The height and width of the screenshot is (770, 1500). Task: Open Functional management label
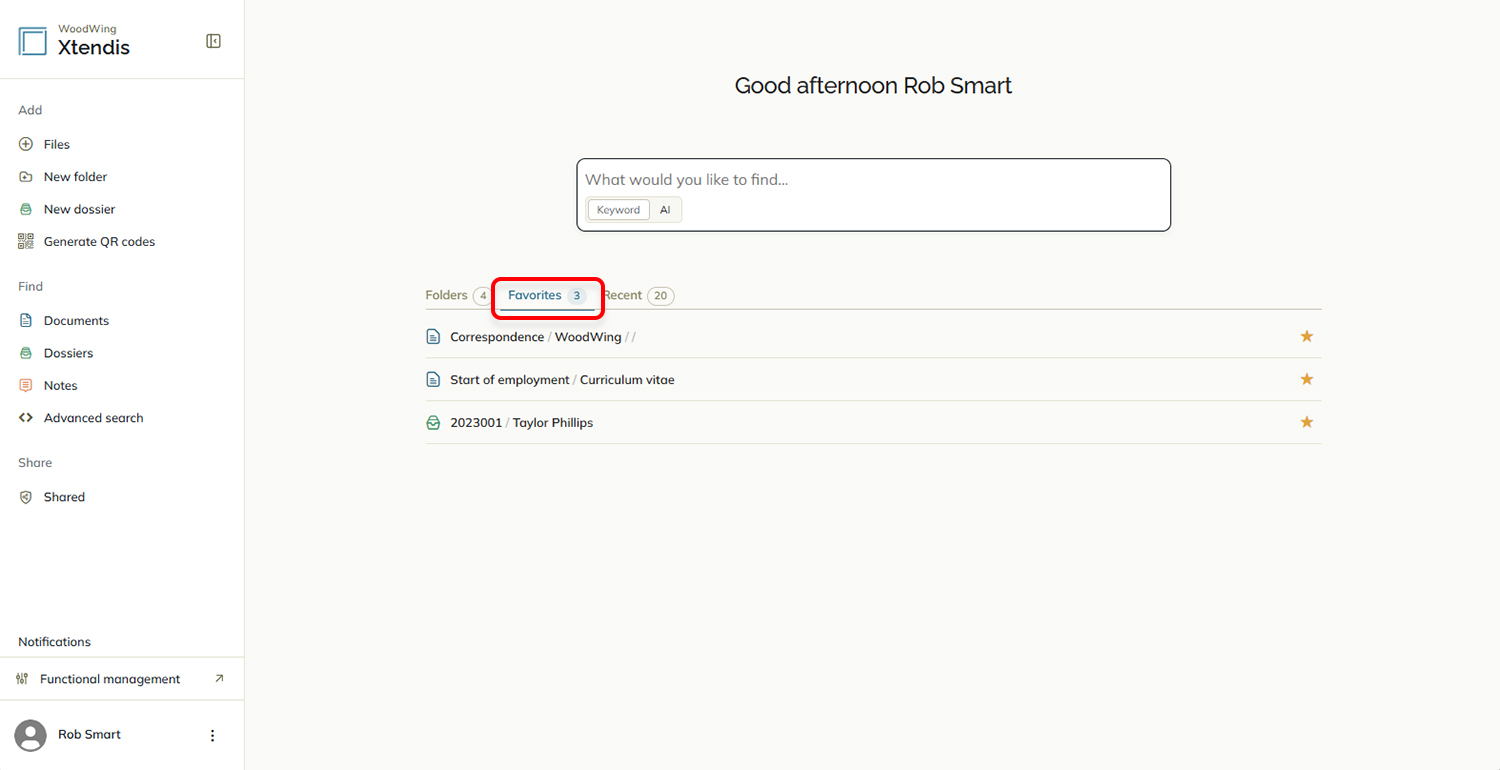coord(110,679)
